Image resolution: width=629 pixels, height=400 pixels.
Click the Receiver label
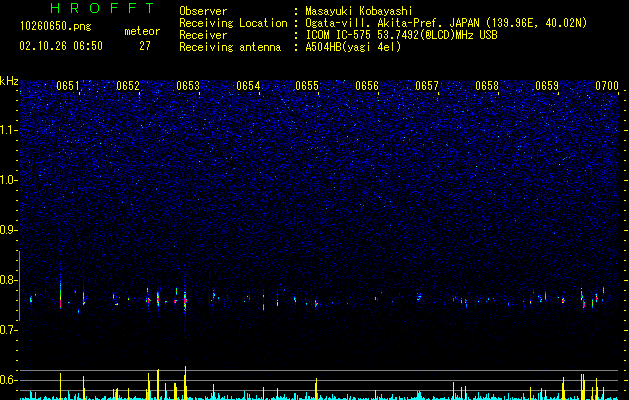pyautogui.click(x=203, y=35)
